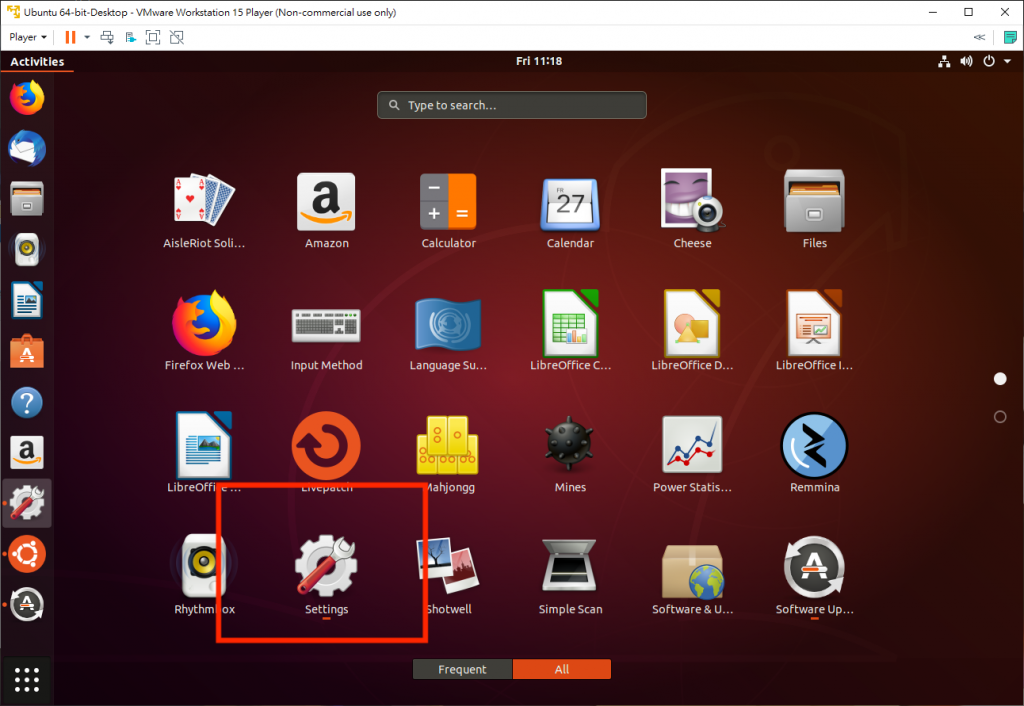Viewport: 1024px width, 706px height.
Task: Click the VMware collapse toolbar chevrons
Action: 979,37
